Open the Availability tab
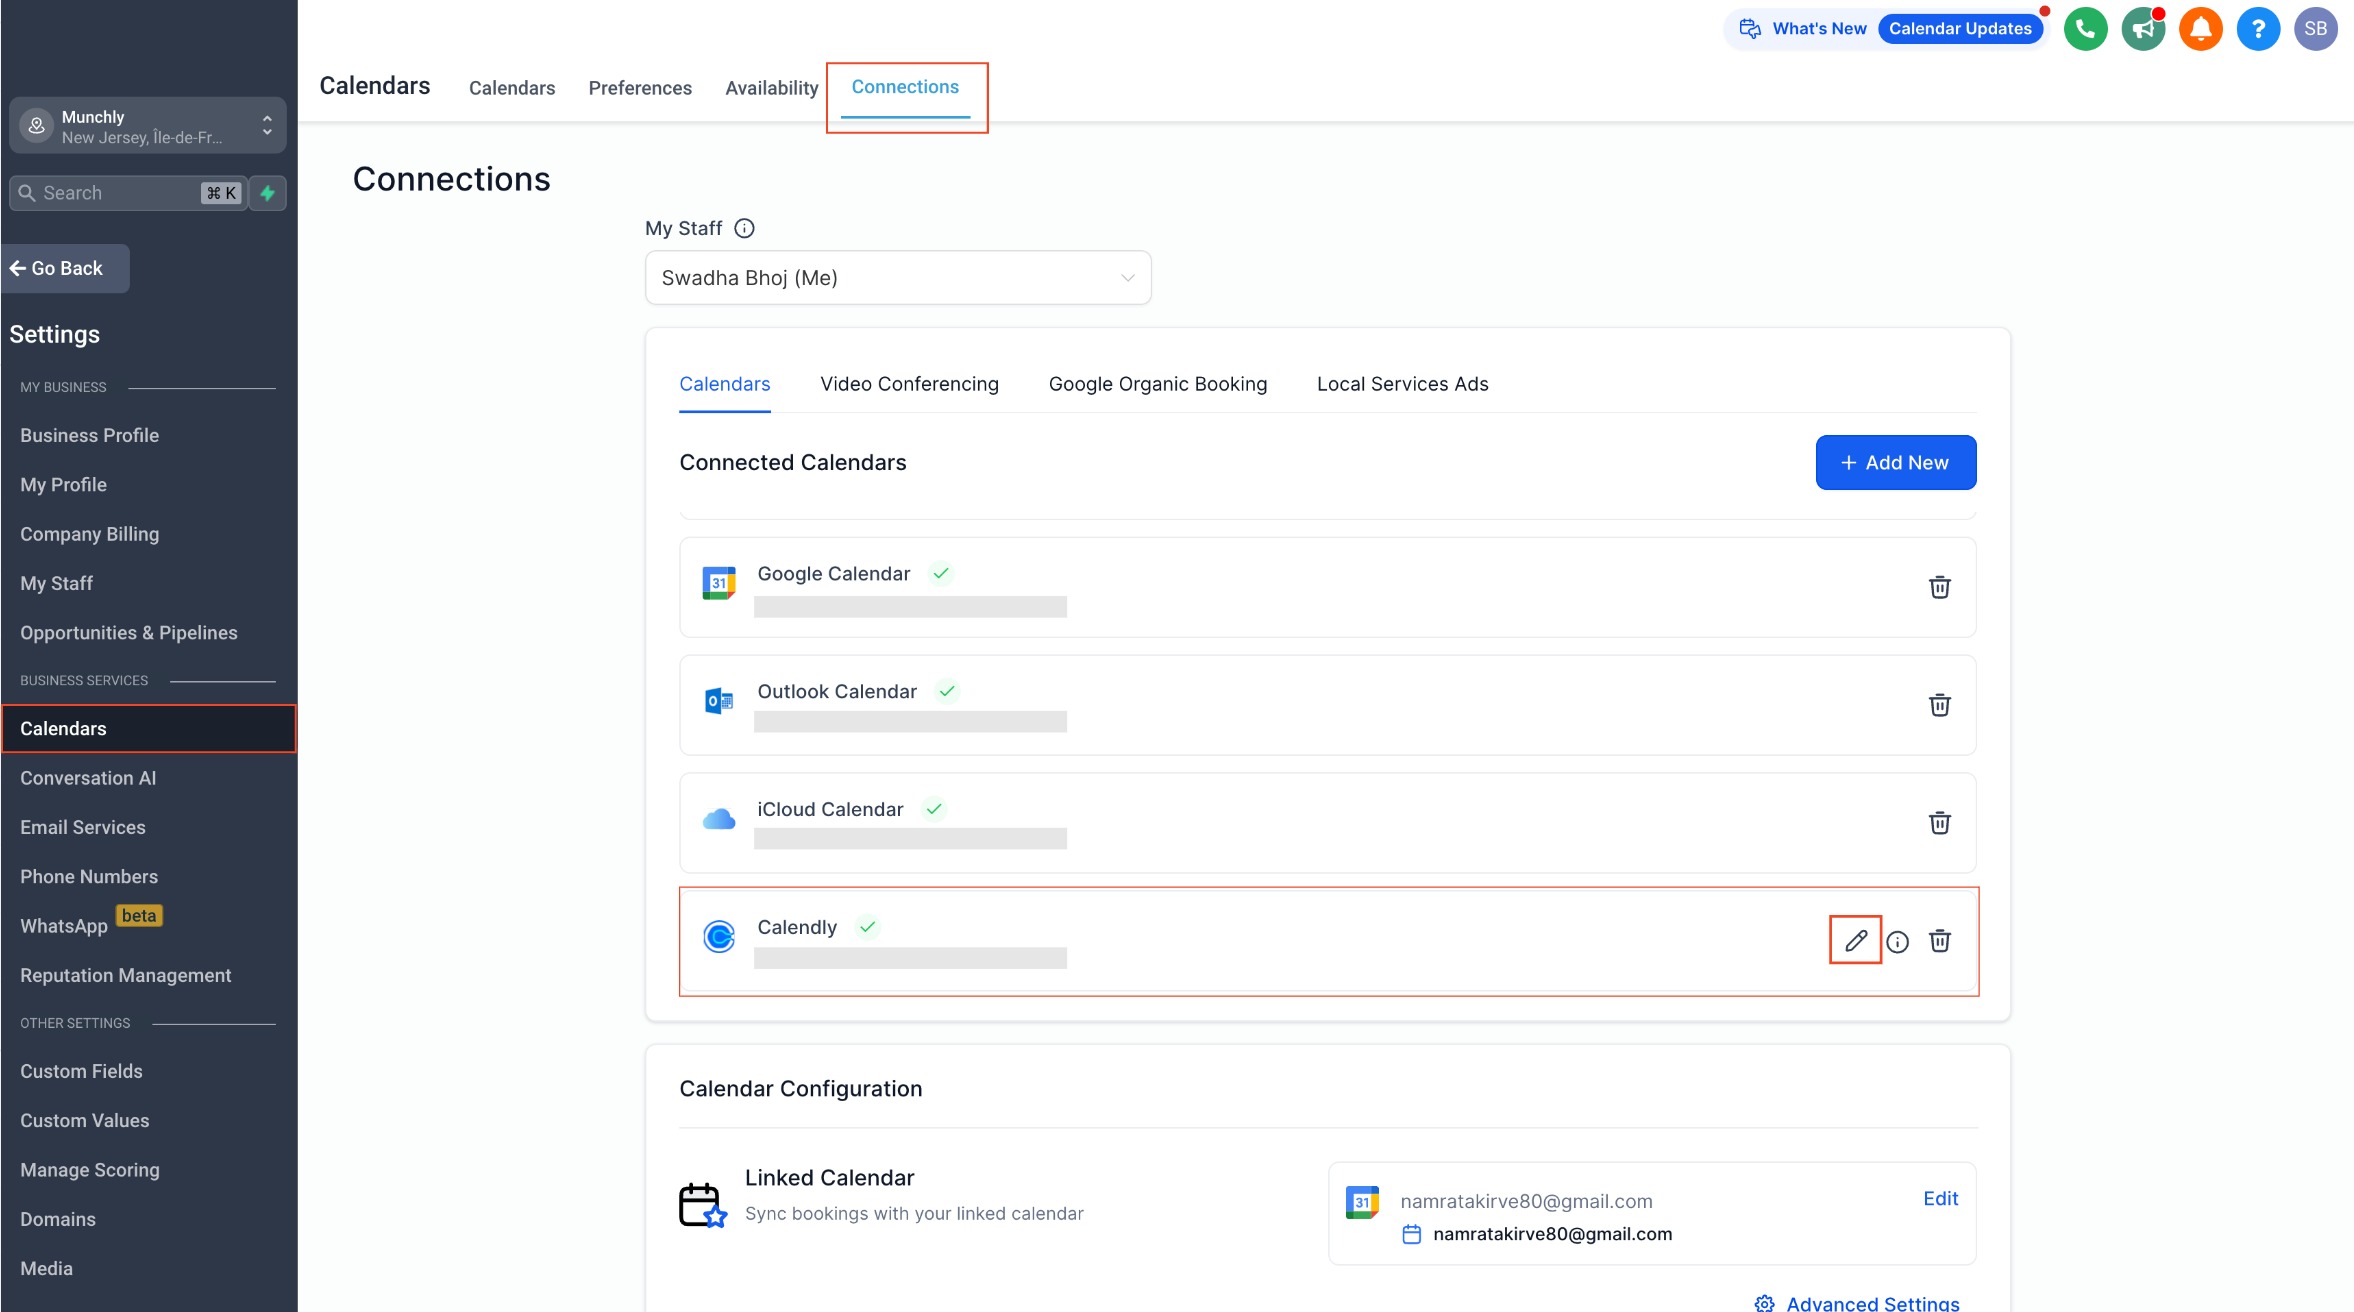 pyautogui.click(x=771, y=88)
